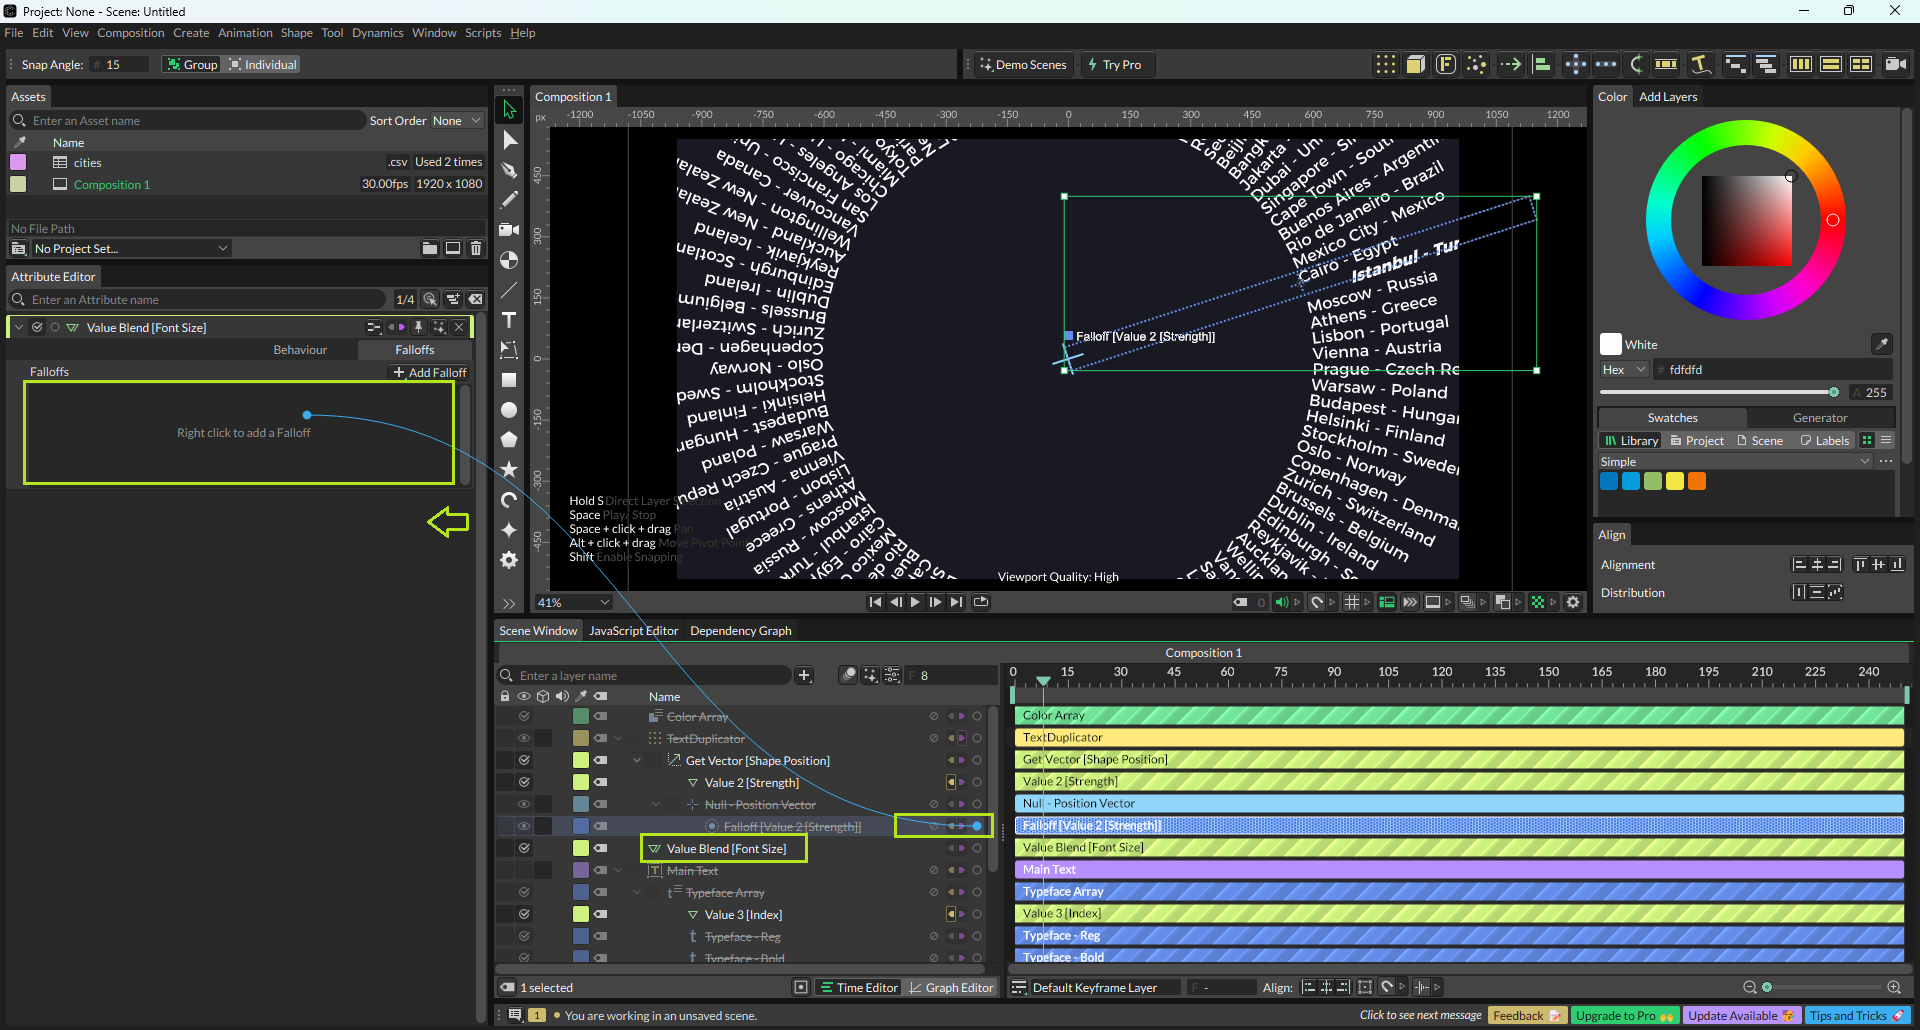Toggle the Individual snap mode

(x=263, y=65)
